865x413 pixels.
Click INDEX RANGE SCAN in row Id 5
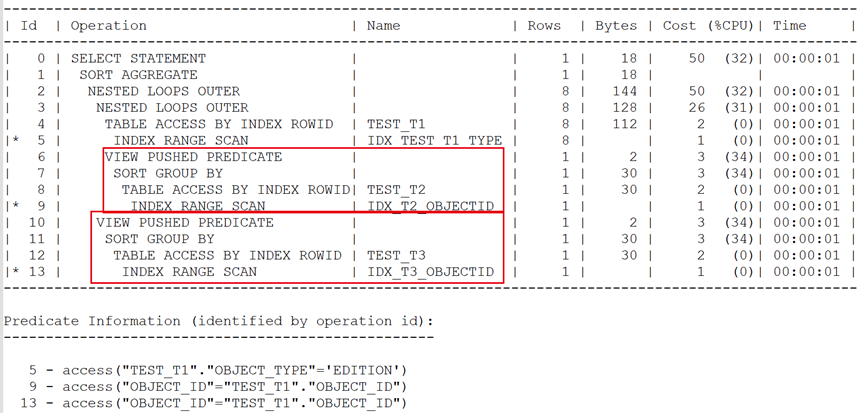[181, 141]
